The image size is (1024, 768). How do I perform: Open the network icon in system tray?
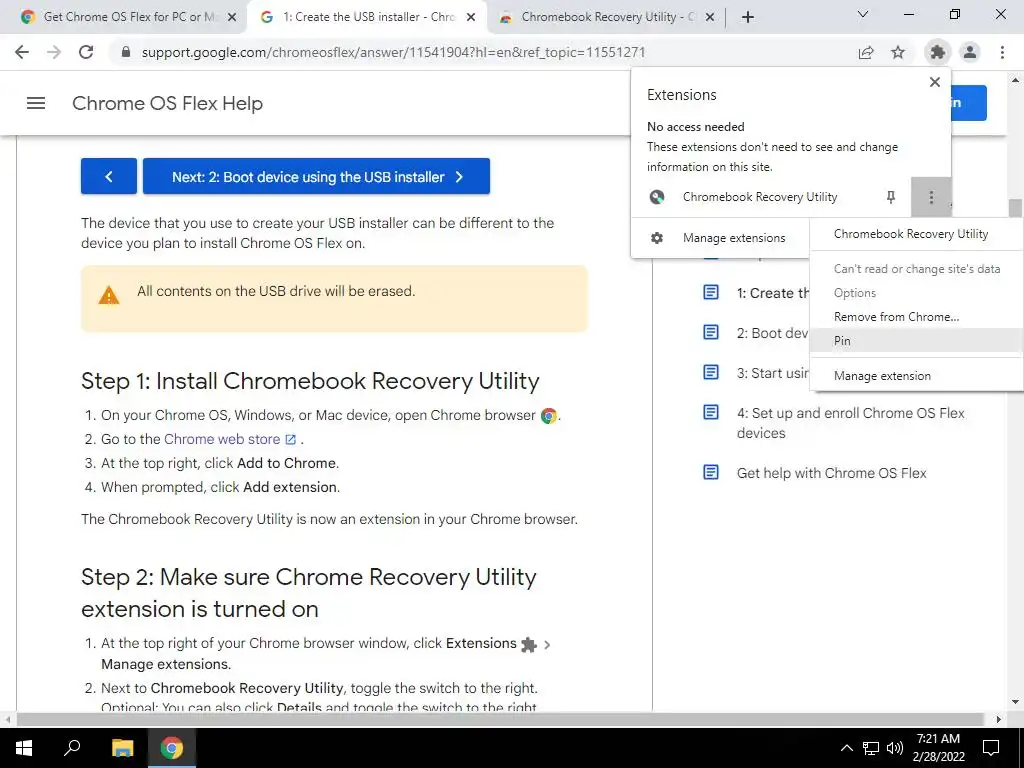point(871,748)
